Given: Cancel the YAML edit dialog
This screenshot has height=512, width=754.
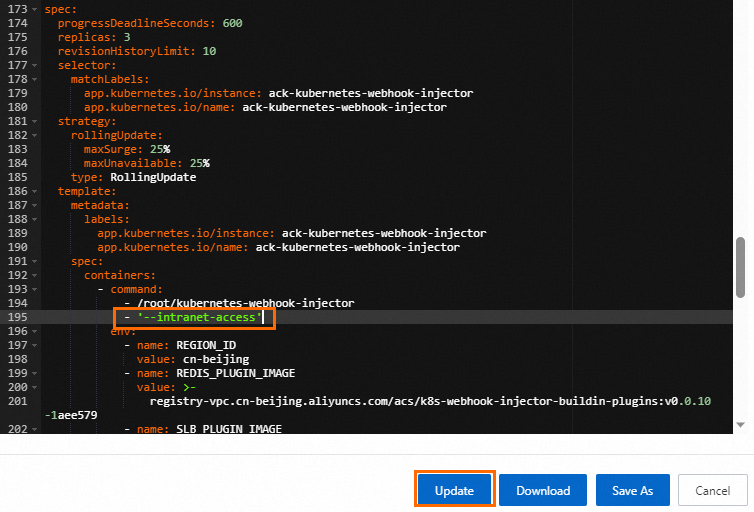Looking at the screenshot, I should tap(712, 490).
